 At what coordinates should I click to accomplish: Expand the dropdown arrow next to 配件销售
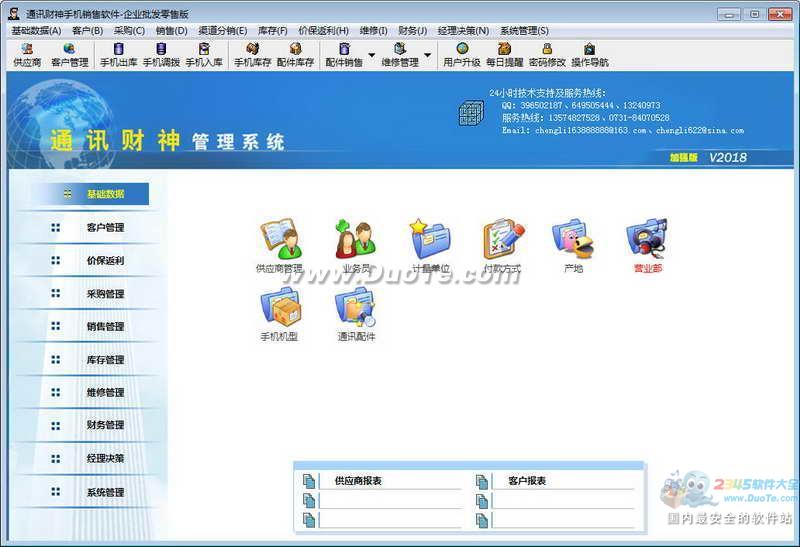[371, 55]
